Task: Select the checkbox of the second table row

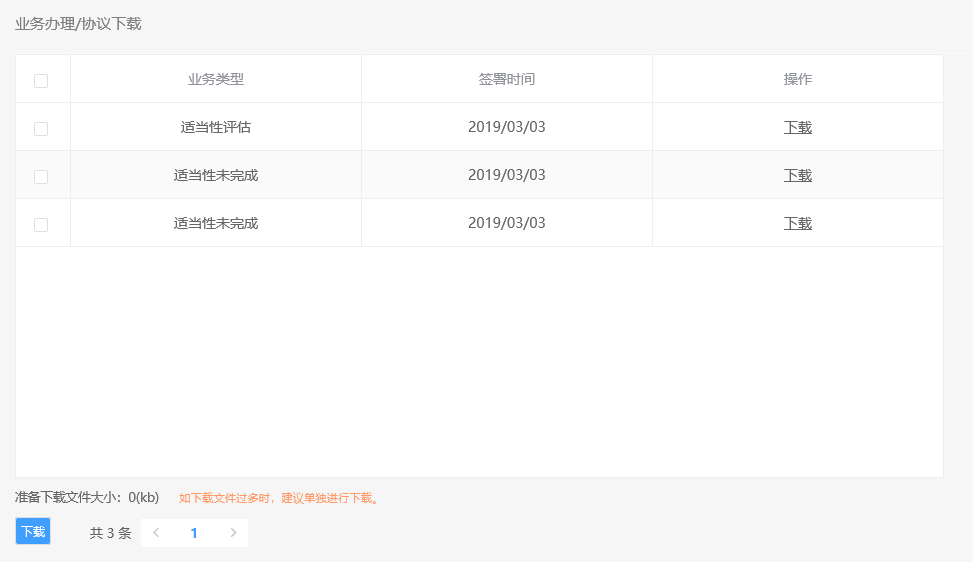Action: tap(41, 177)
